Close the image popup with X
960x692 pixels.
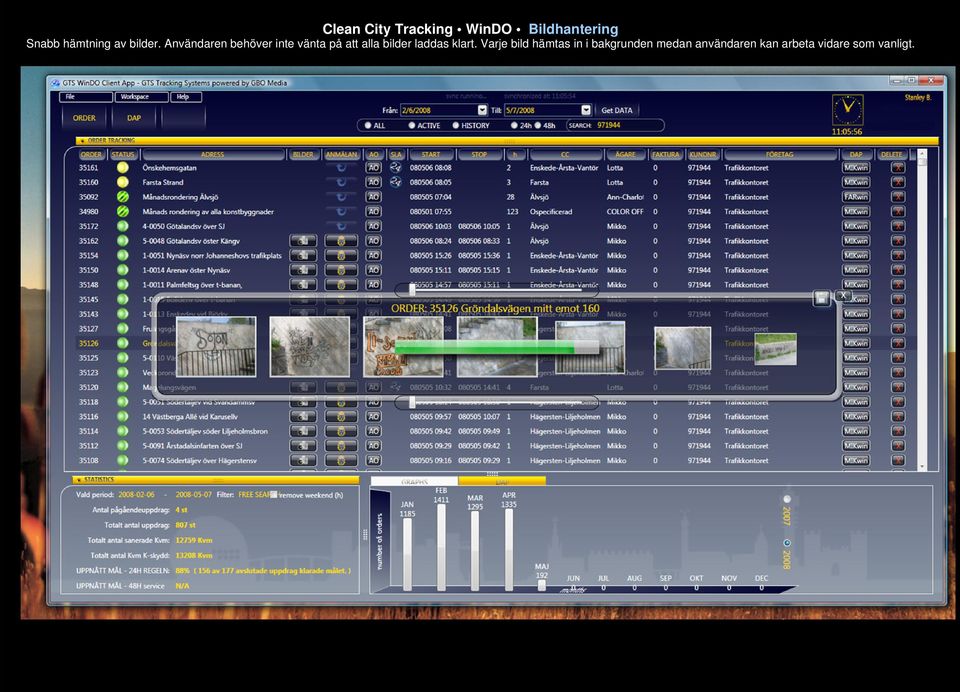[x=843, y=295]
